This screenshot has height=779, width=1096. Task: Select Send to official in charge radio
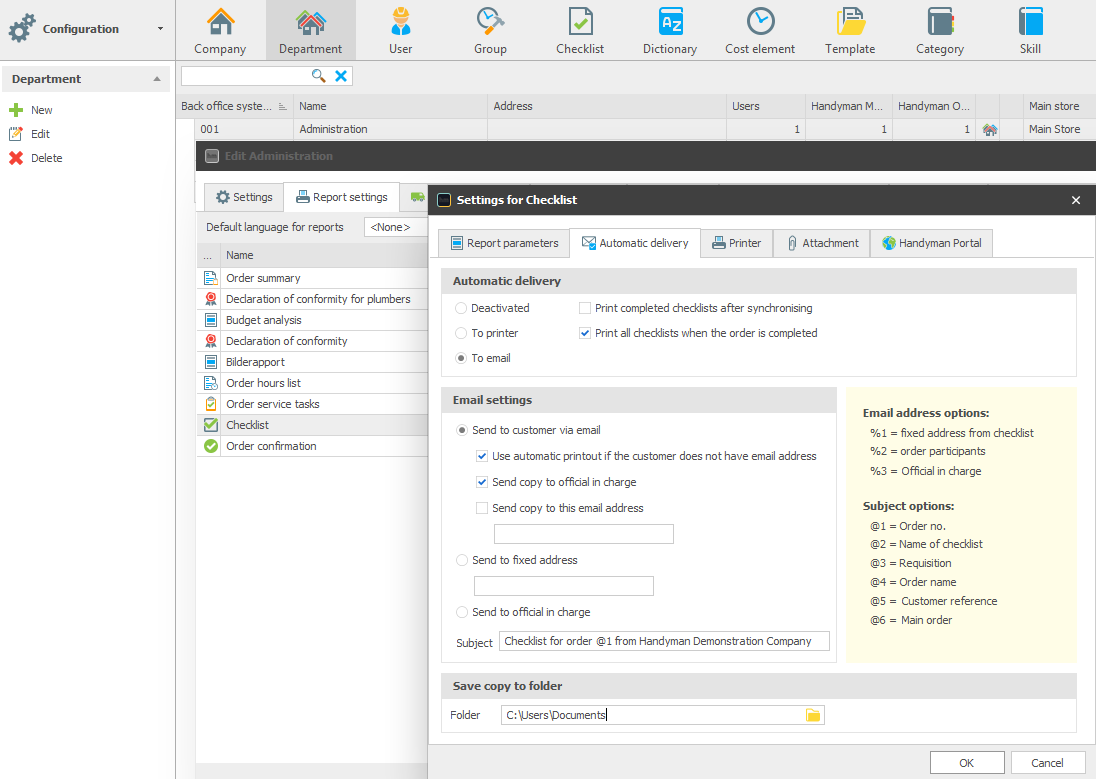coord(461,612)
